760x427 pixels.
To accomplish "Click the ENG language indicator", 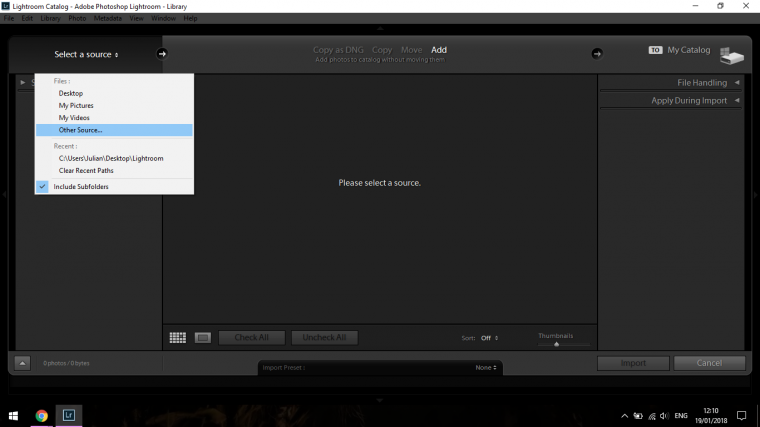I will click(x=681, y=416).
